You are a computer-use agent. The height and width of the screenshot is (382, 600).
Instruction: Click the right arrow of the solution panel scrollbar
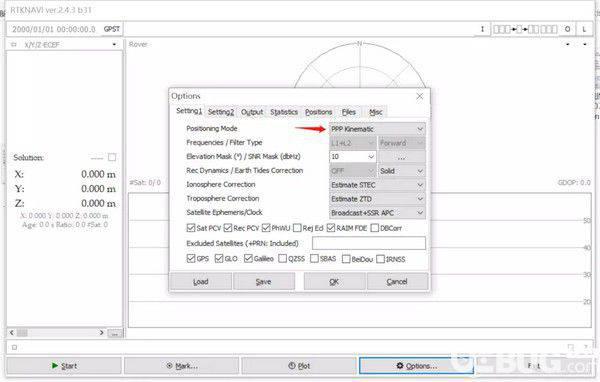pos(102,333)
